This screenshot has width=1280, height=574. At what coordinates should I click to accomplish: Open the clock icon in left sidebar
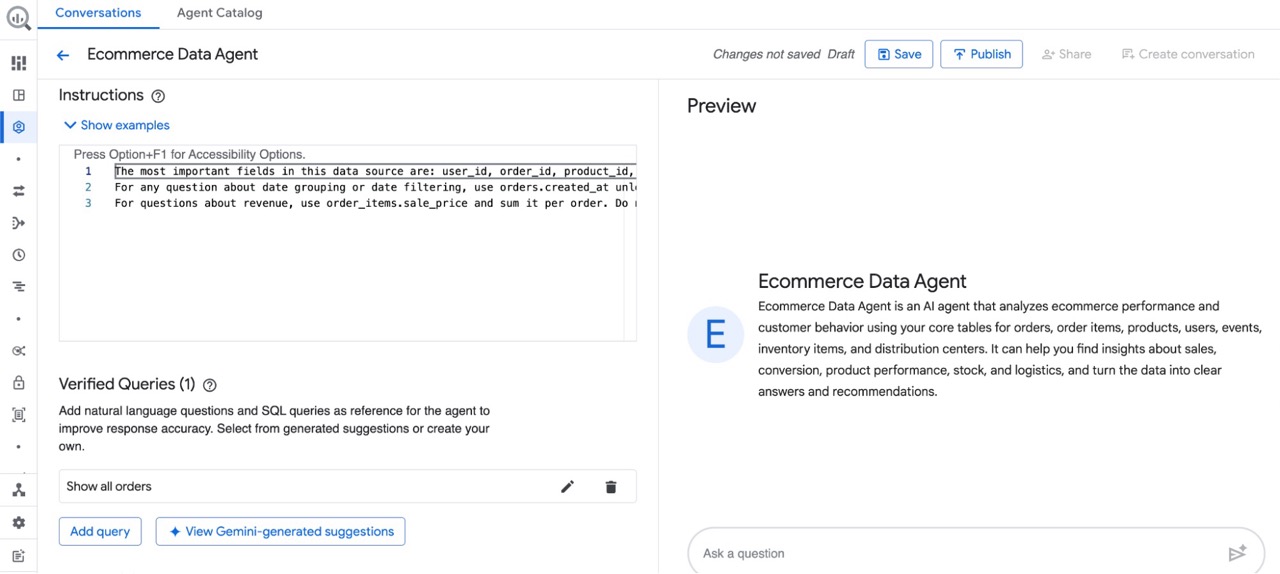tap(18, 255)
